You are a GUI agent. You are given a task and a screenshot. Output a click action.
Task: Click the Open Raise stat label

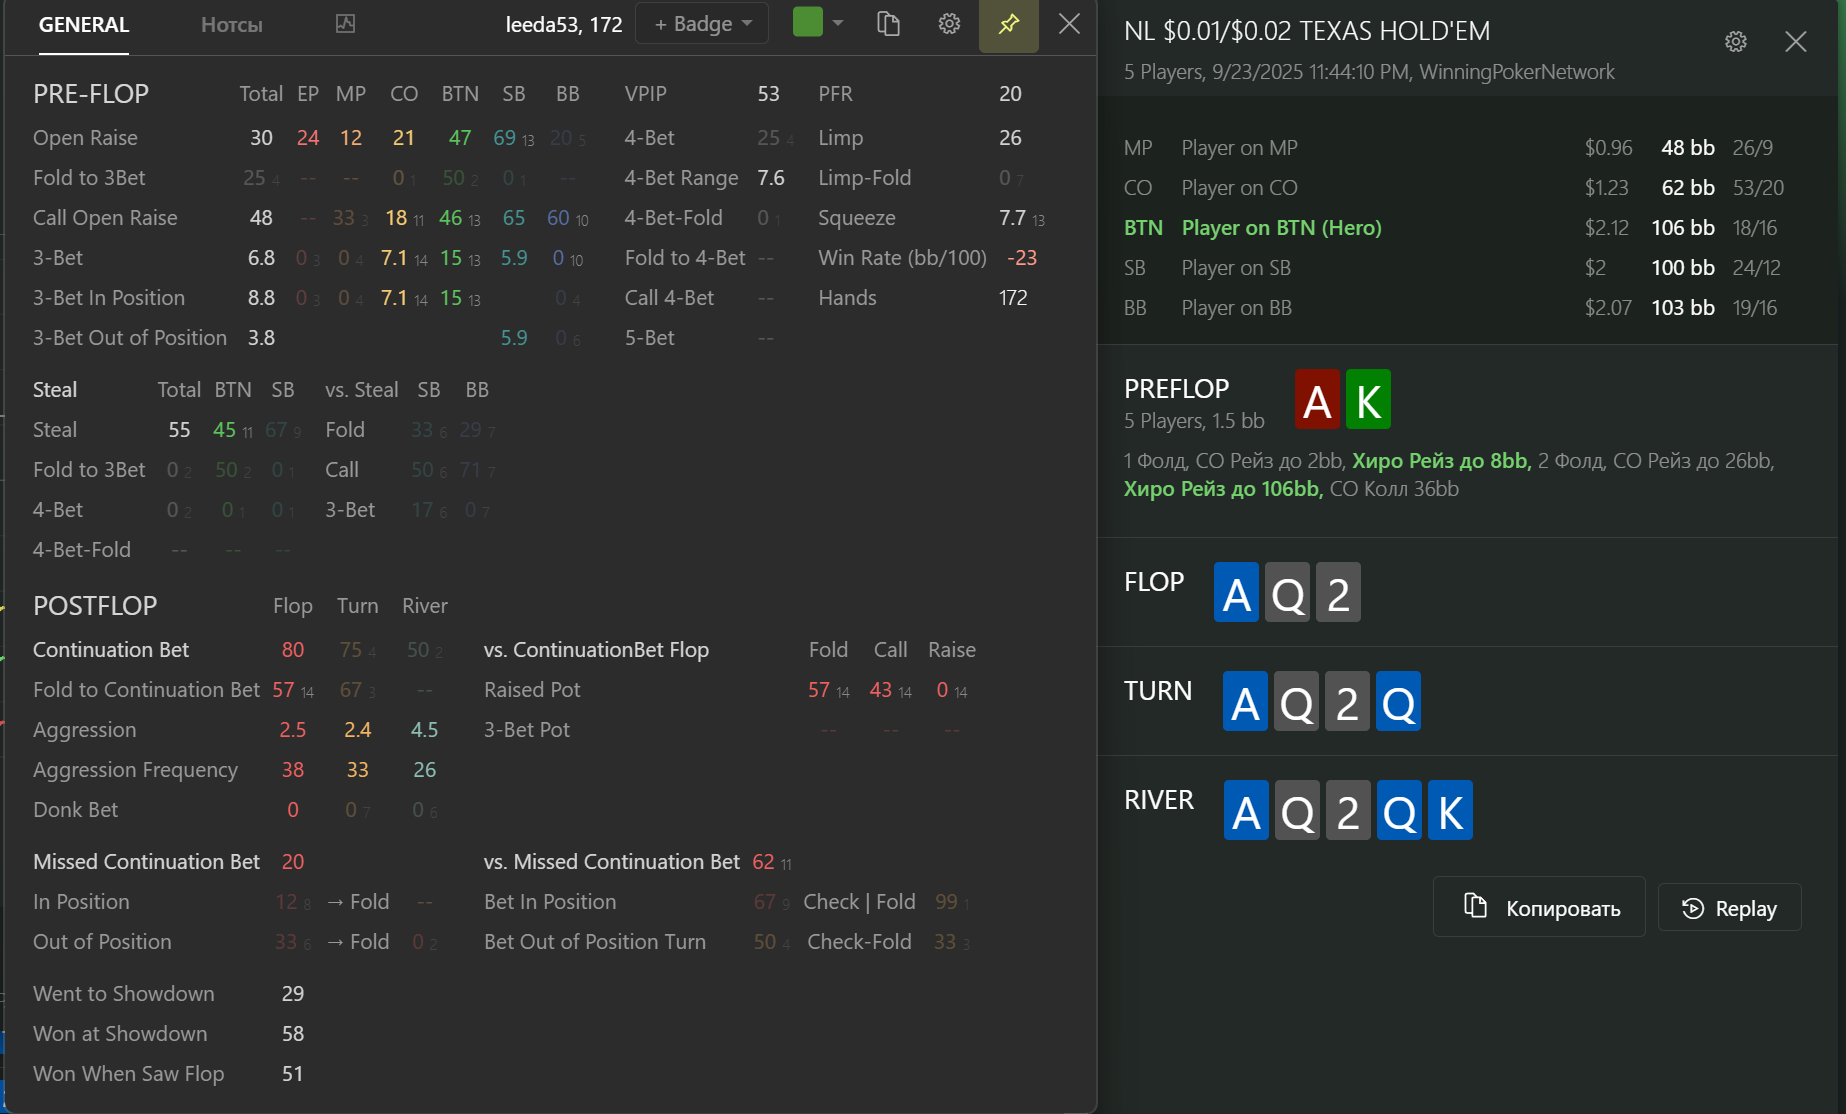pyautogui.click(x=85, y=138)
